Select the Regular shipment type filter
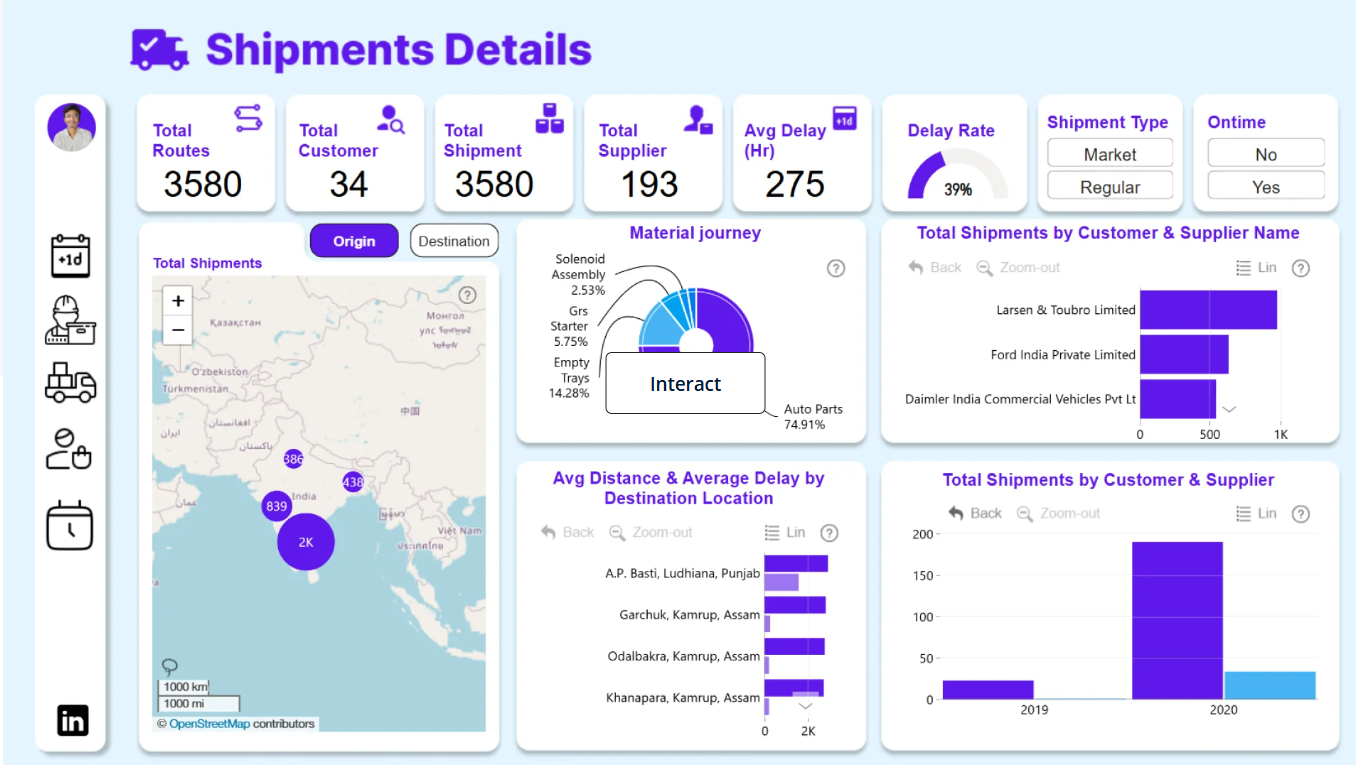The width and height of the screenshot is (1356, 765). (x=1109, y=187)
